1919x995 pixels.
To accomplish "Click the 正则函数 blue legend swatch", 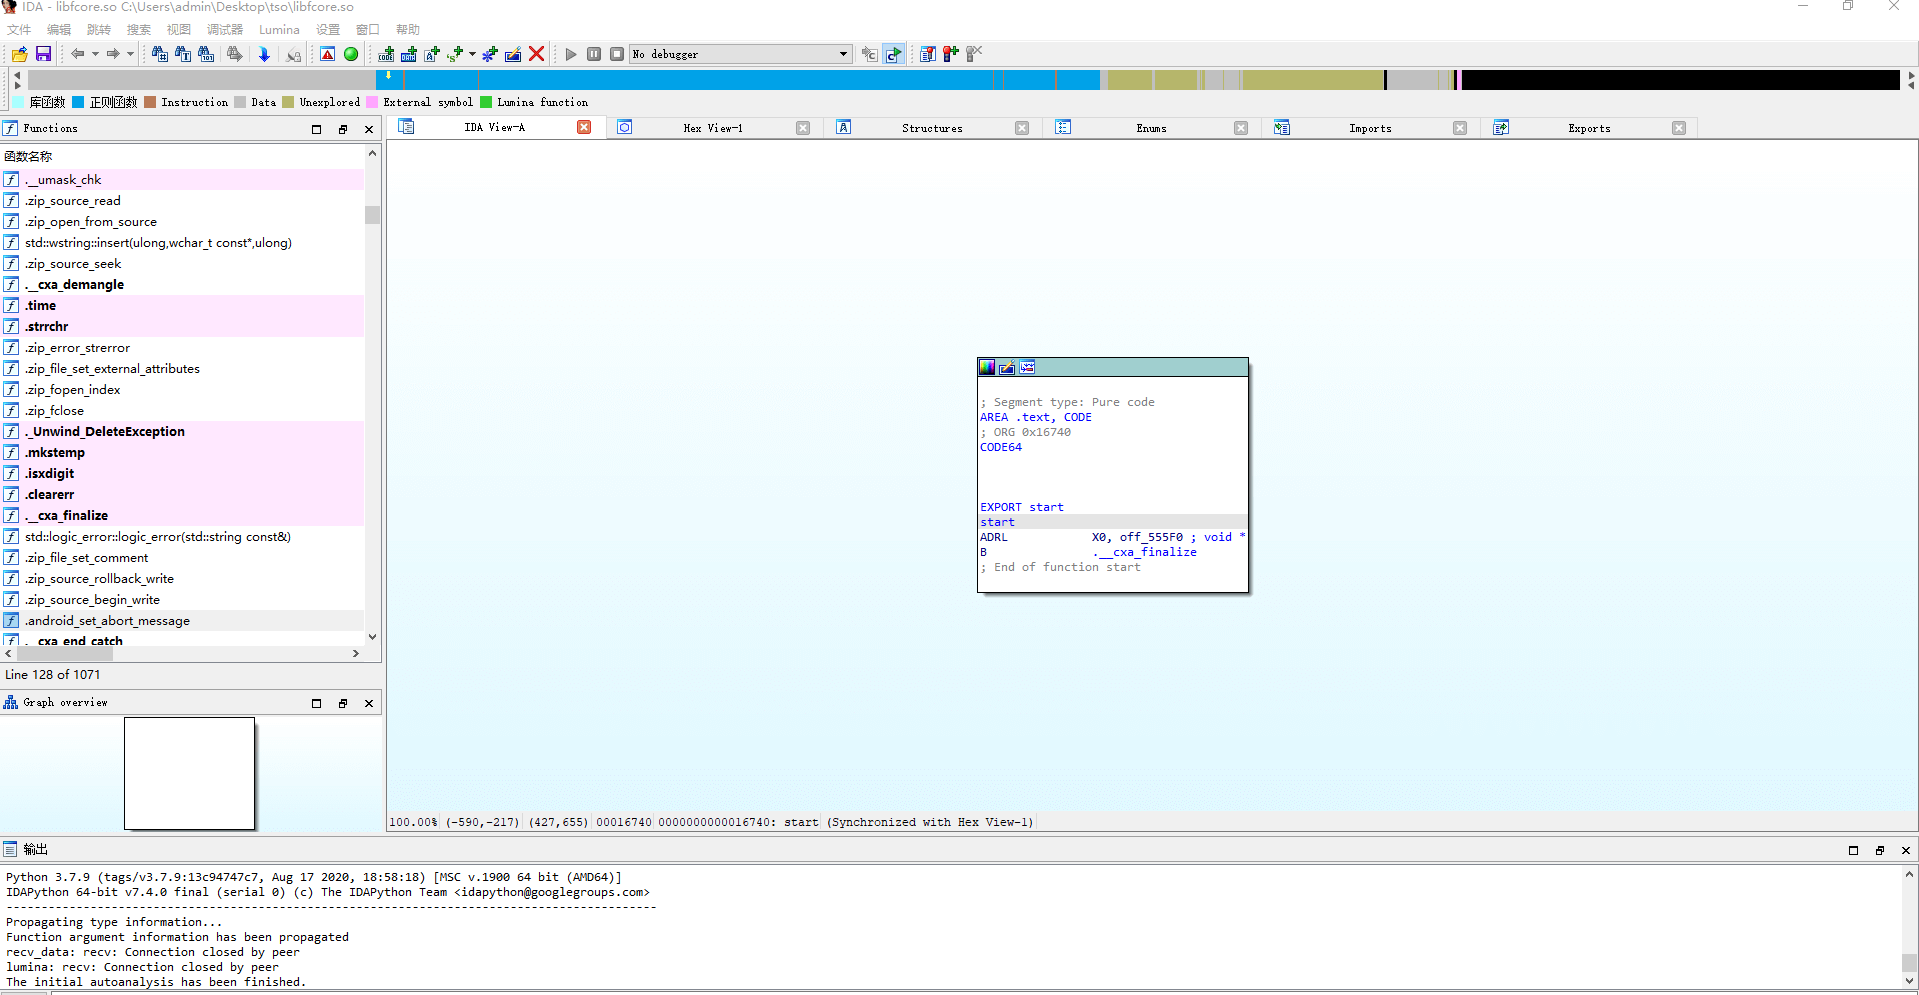I will pyautogui.click(x=78, y=102).
